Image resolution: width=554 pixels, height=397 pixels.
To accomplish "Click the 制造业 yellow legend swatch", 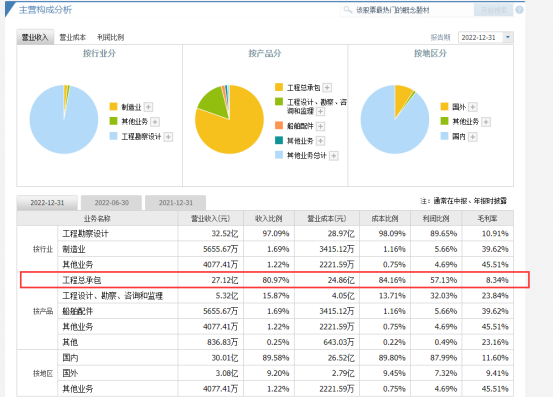I will [x=113, y=106].
